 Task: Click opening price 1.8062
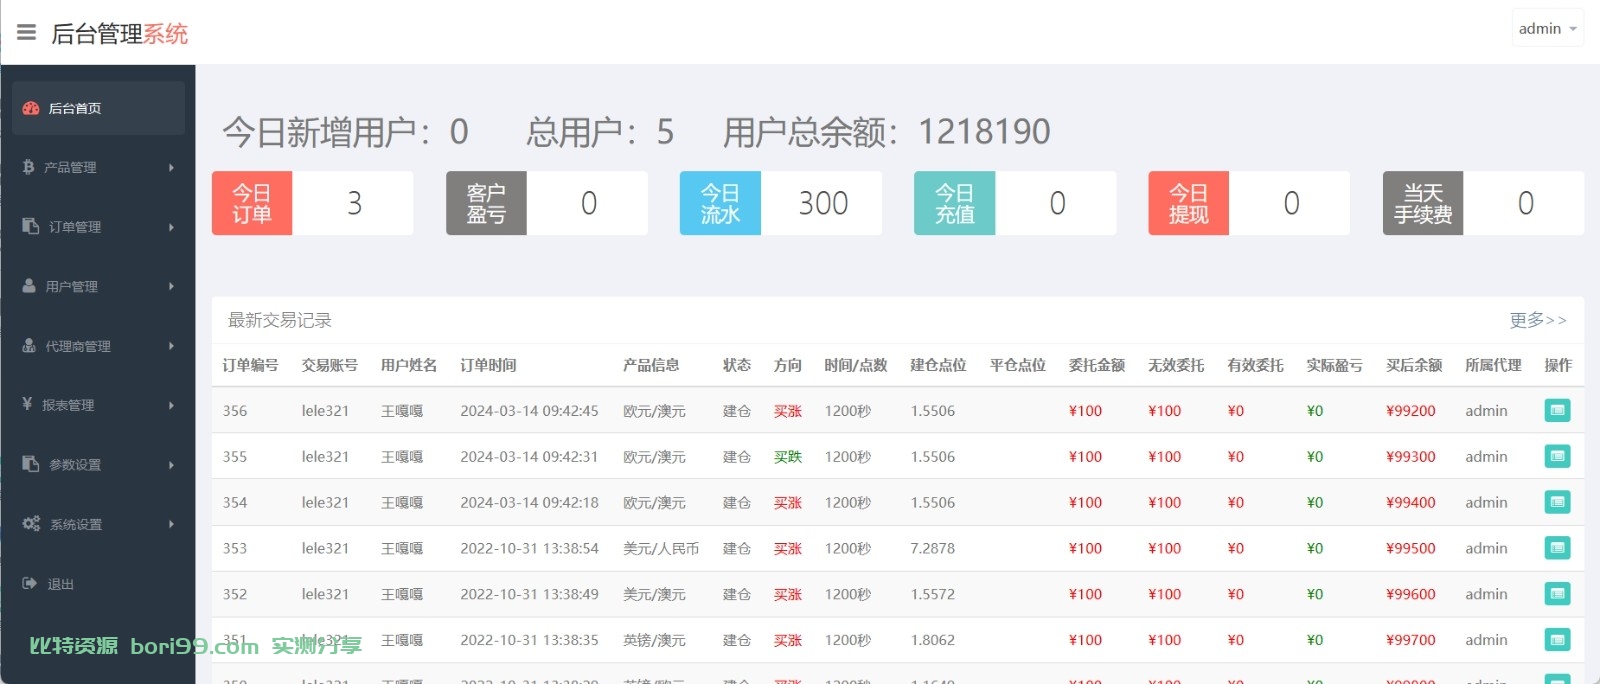click(933, 640)
